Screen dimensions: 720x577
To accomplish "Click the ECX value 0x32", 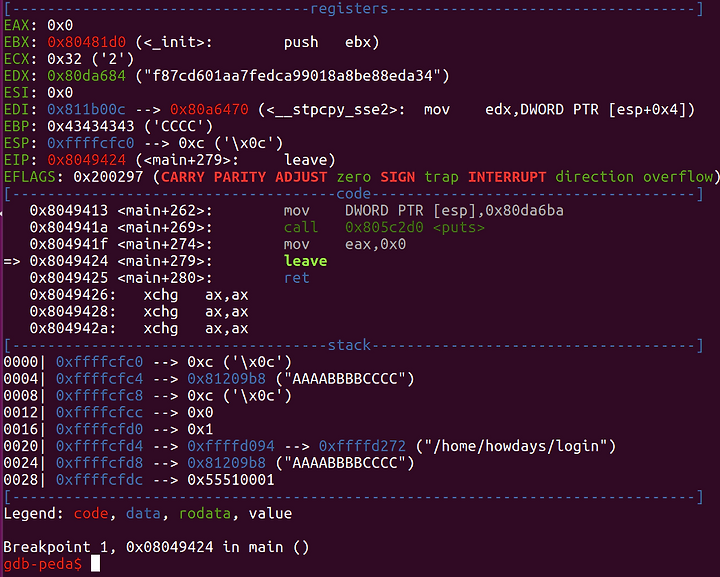I will [x=64, y=59].
